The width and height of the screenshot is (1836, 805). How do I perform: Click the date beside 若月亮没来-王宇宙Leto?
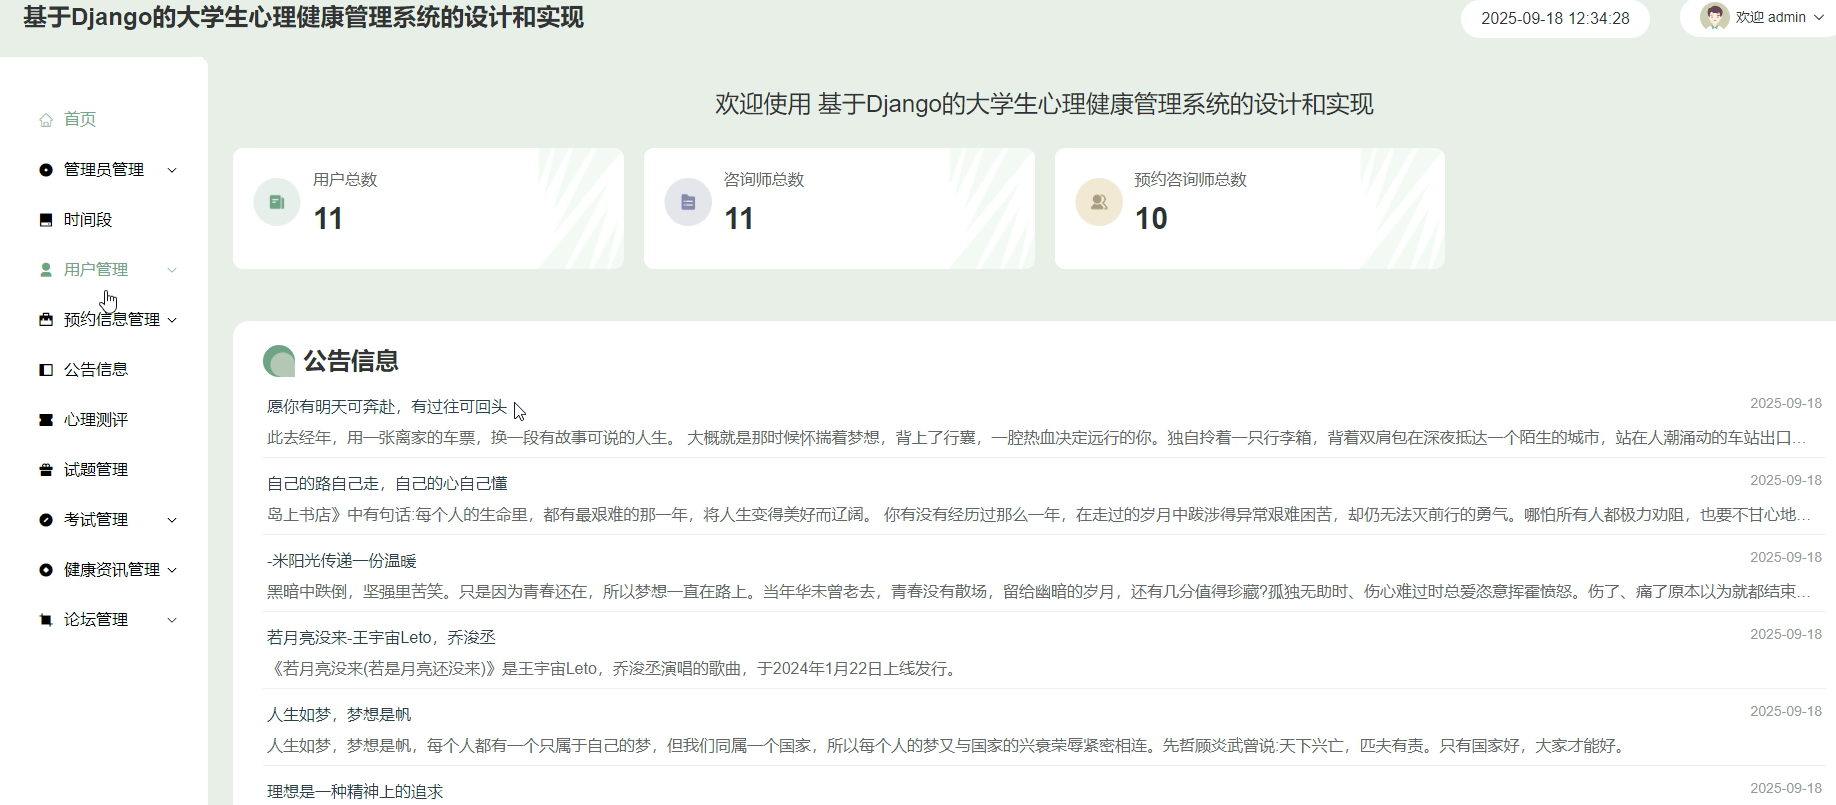click(1786, 634)
